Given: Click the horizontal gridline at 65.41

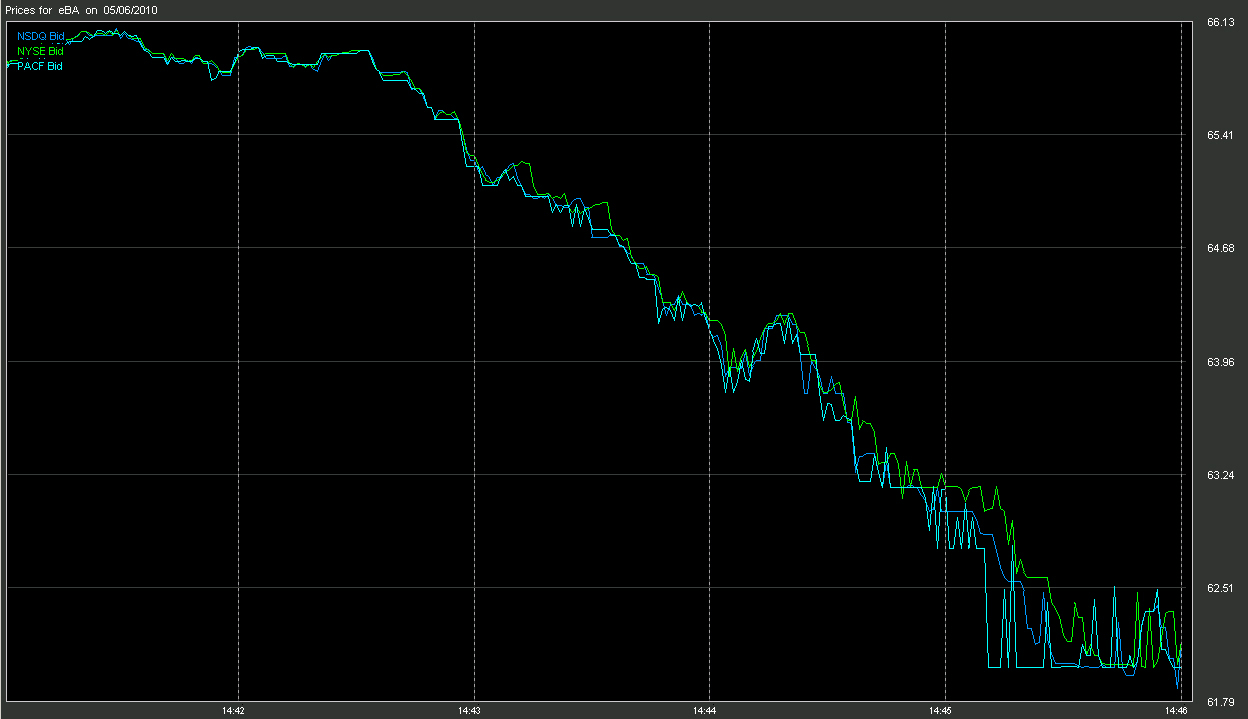Looking at the screenshot, I should click(600, 134).
